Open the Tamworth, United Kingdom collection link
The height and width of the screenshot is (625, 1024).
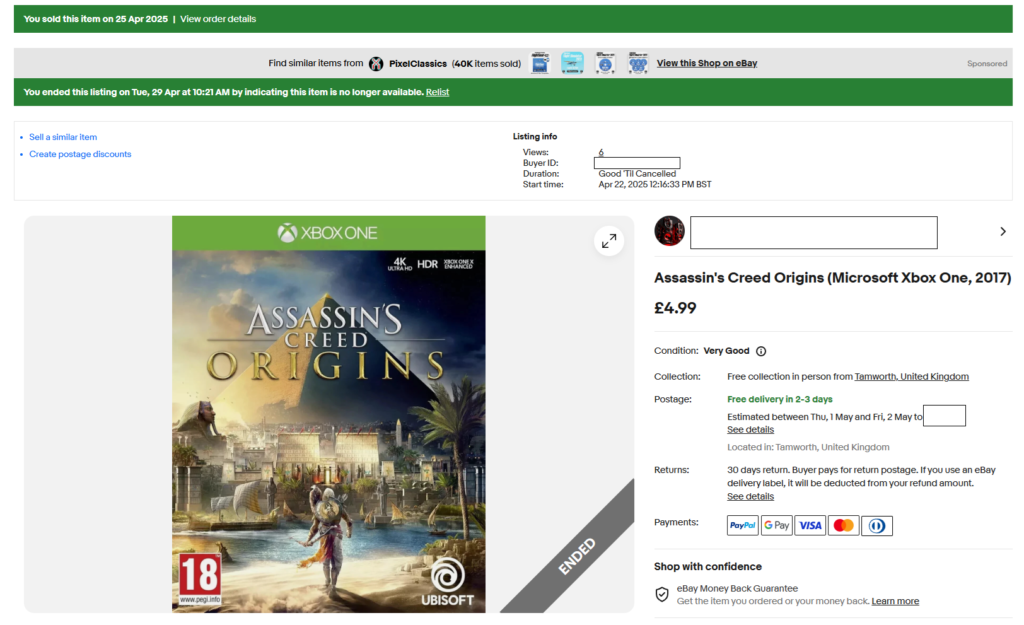912,377
